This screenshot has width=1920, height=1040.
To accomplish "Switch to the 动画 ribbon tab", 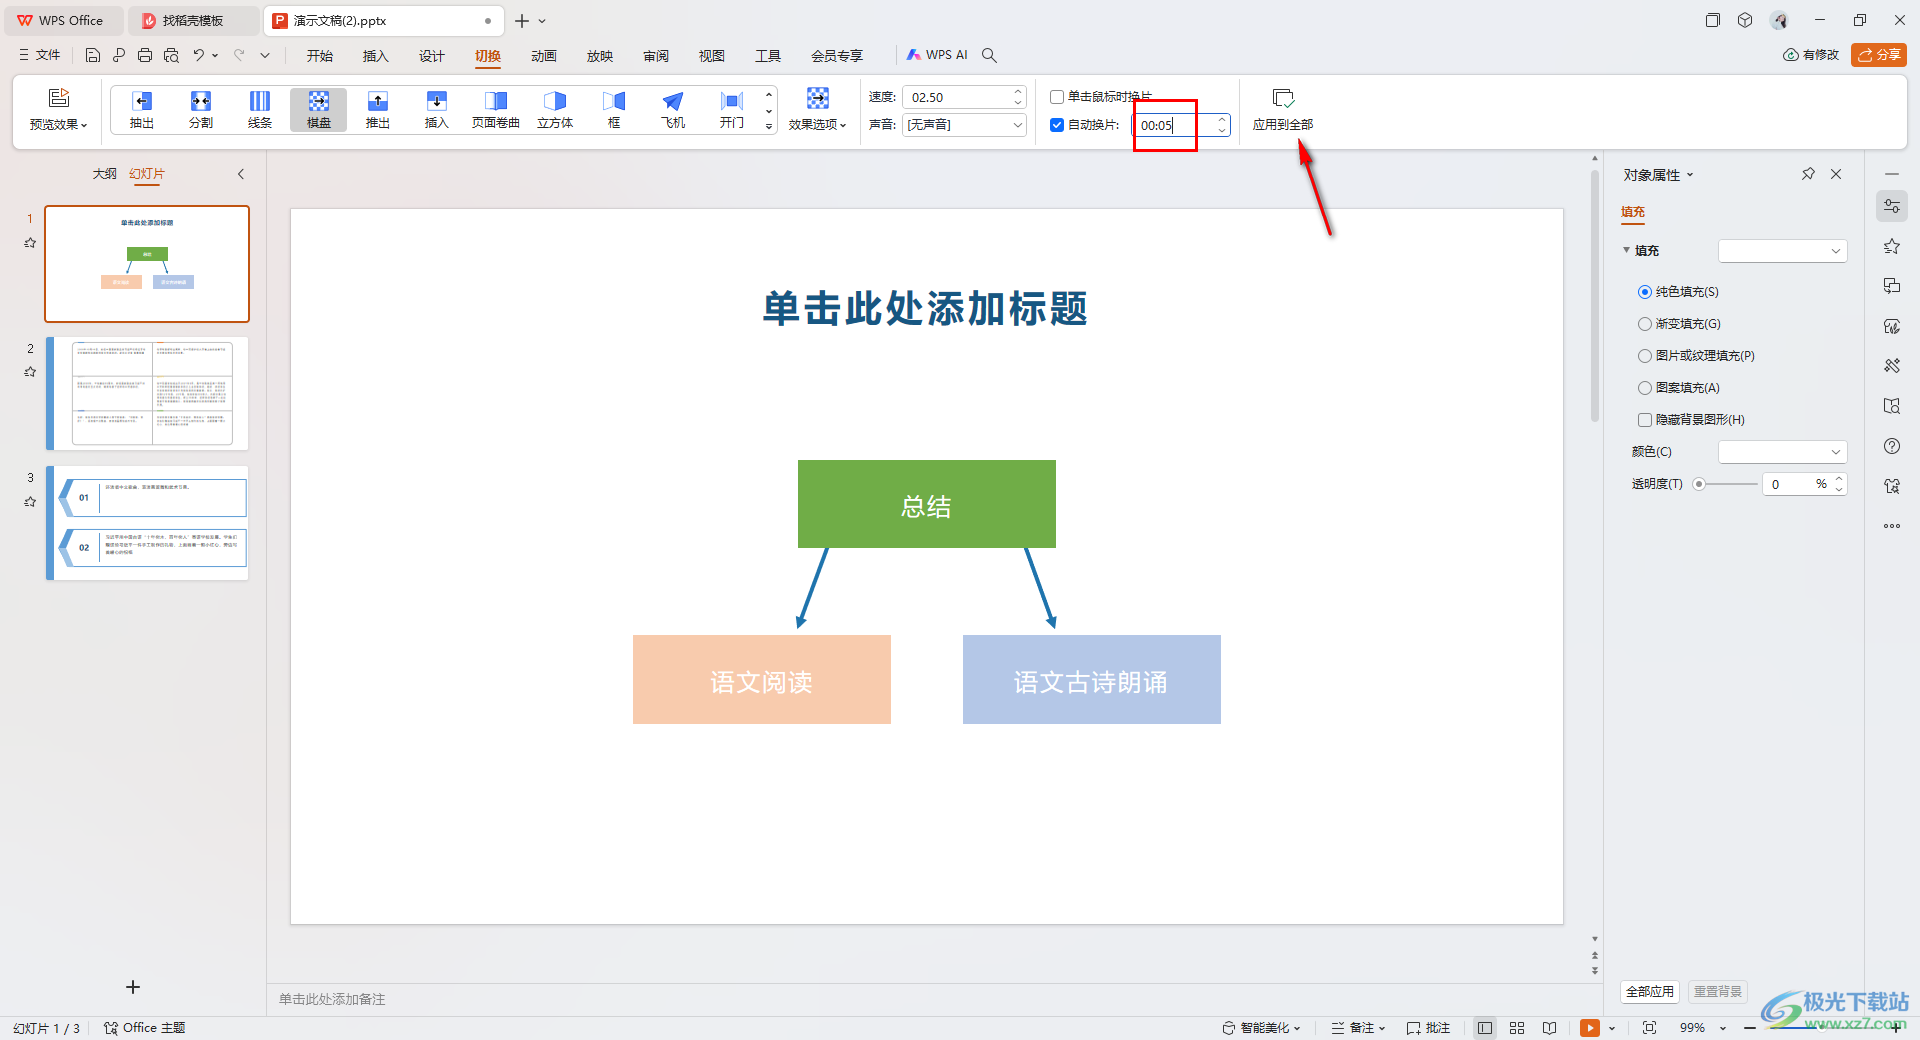I will click(x=544, y=55).
